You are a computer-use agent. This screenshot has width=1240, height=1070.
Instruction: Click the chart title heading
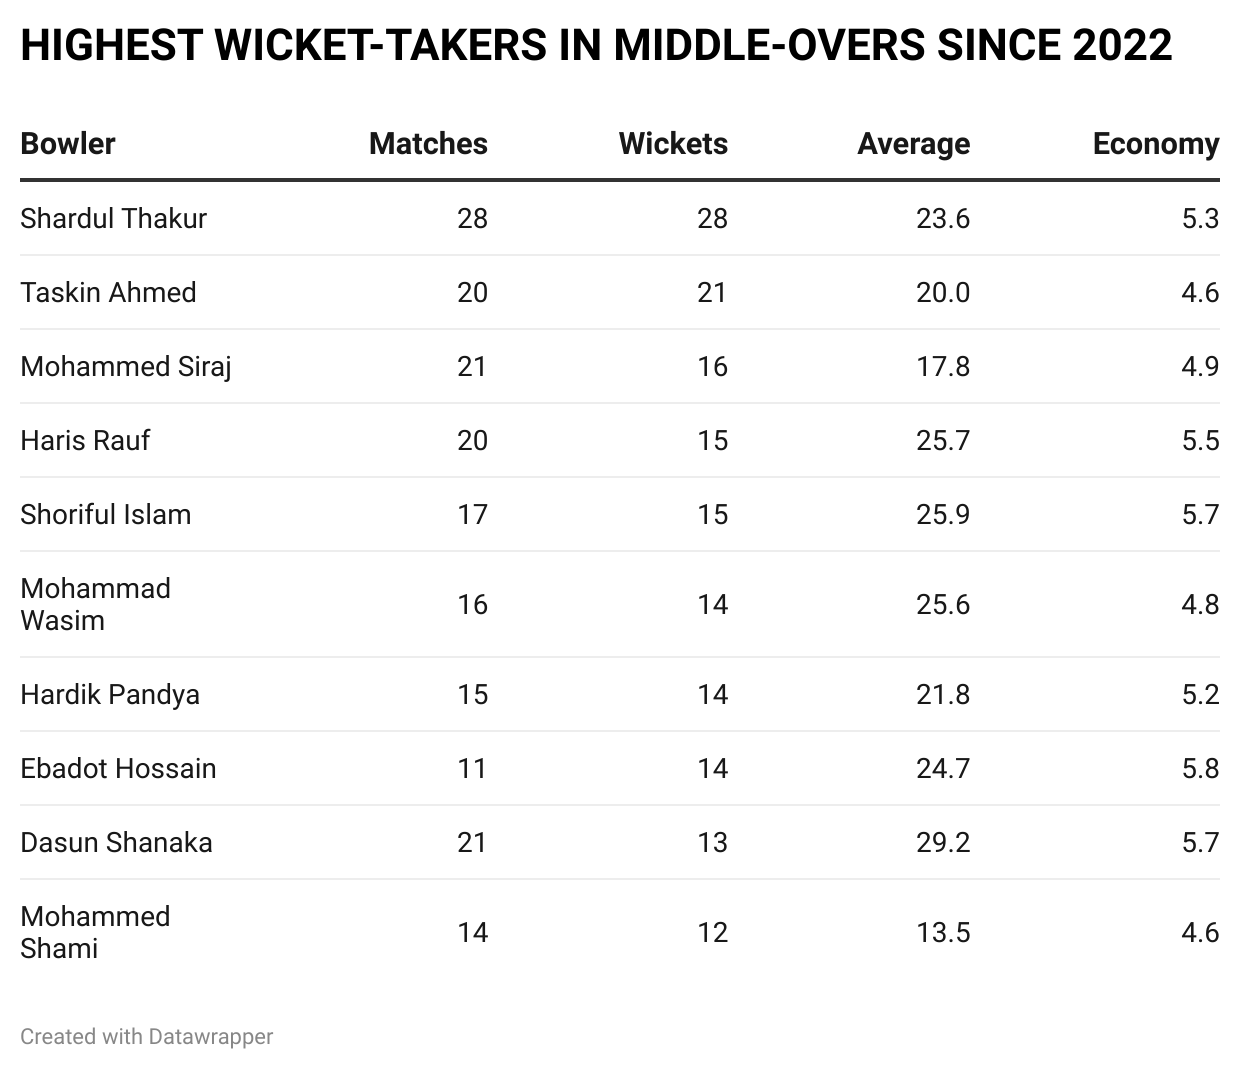point(596,46)
